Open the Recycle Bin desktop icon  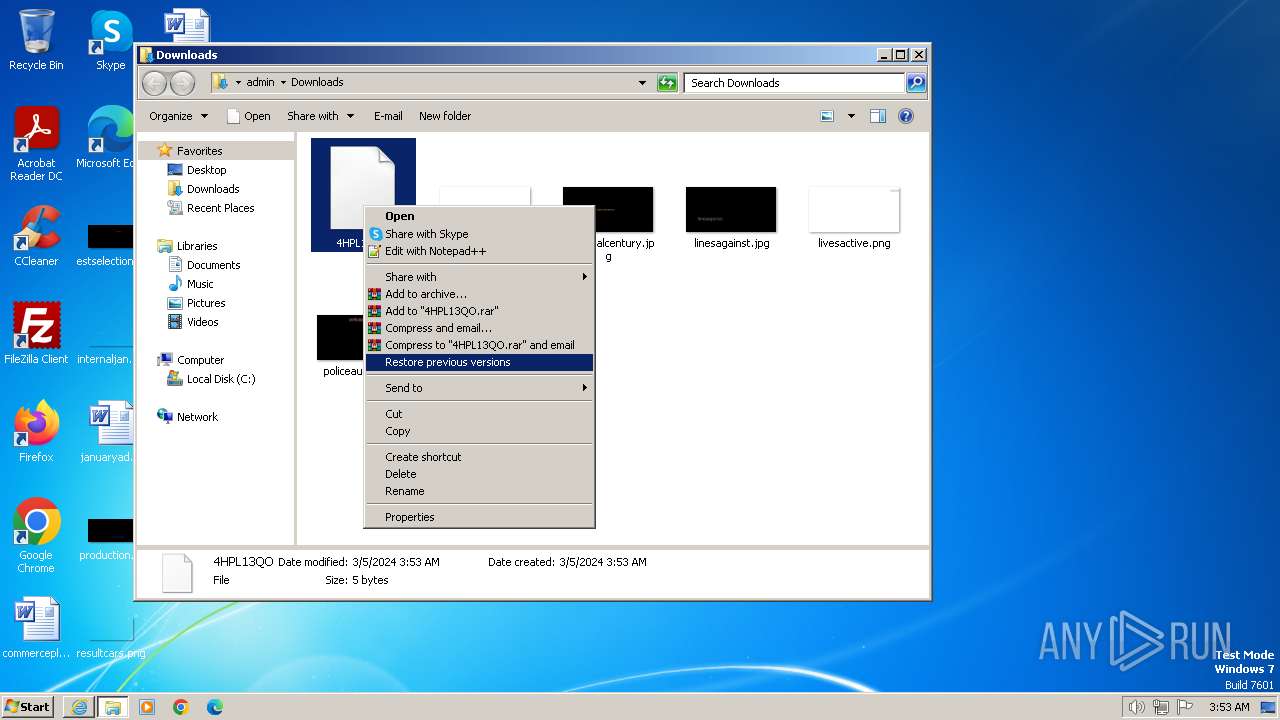(36, 40)
